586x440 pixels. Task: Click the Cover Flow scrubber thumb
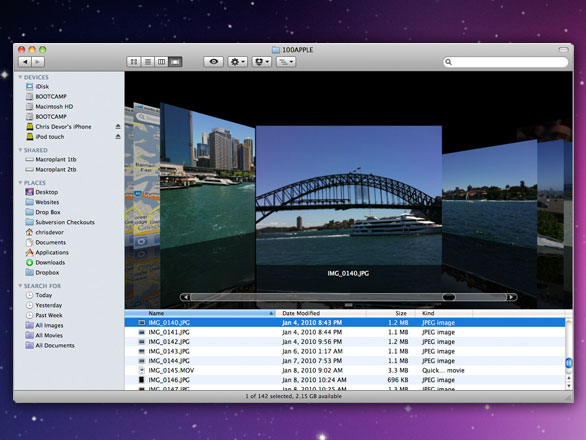coord(449,297)
